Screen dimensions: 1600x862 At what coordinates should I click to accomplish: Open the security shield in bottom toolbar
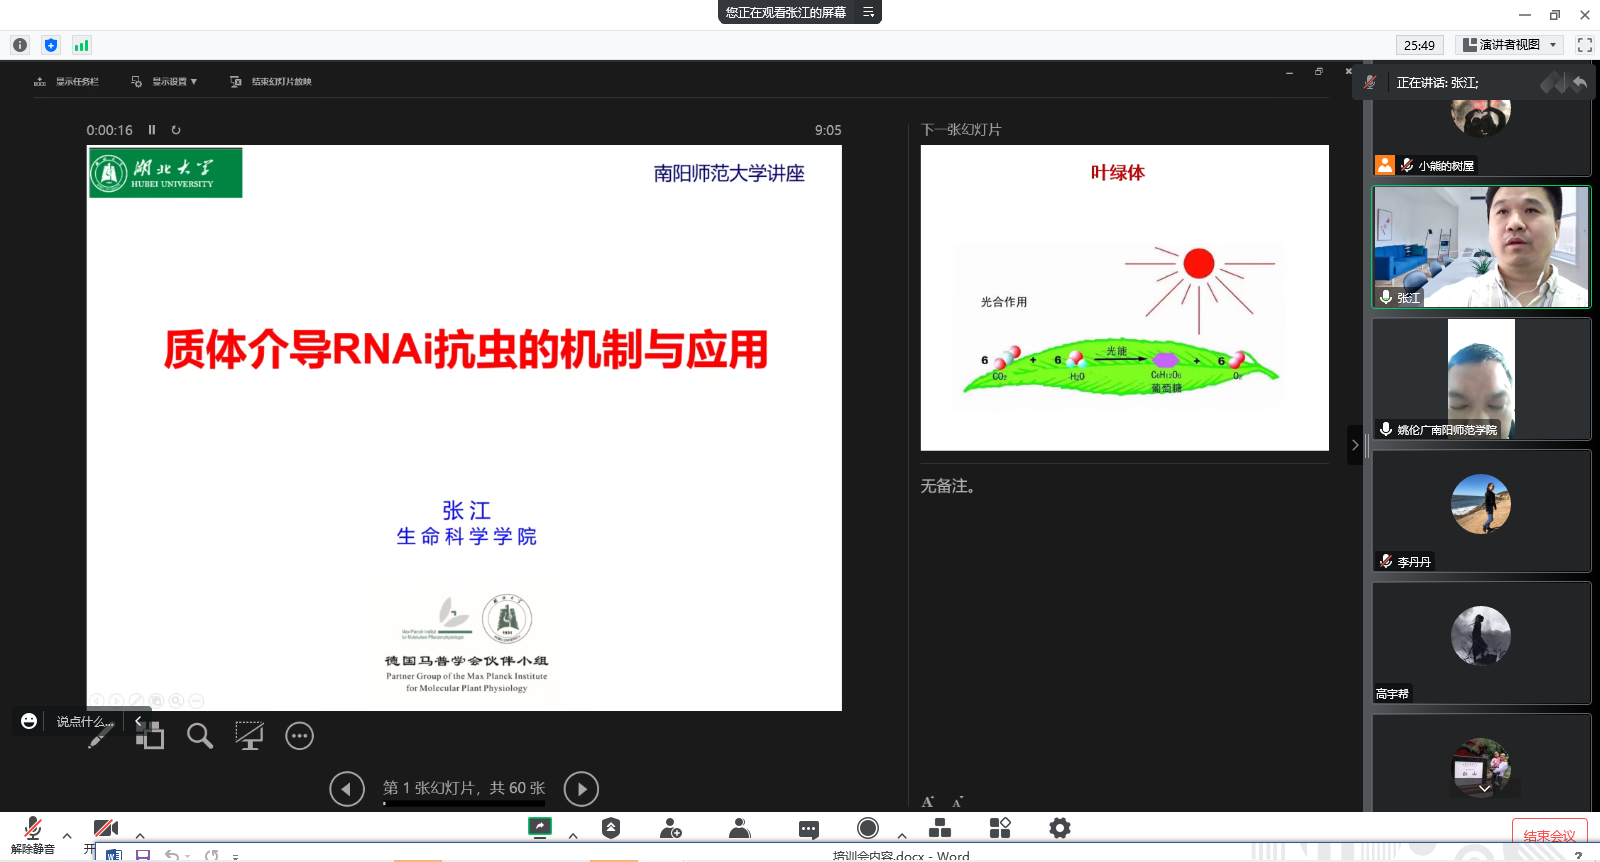611,828
